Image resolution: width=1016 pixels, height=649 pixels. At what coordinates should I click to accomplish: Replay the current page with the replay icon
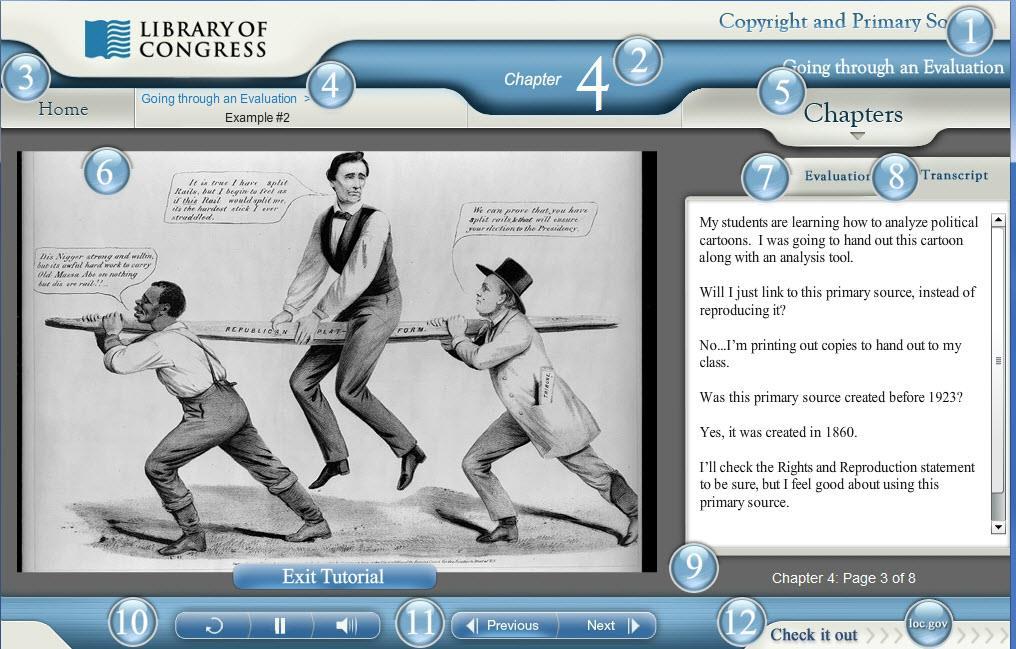coord(214,626)
